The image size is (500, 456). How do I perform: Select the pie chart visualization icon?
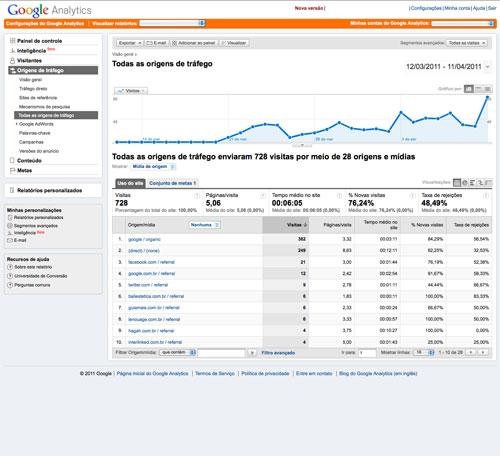click(465, 183)
